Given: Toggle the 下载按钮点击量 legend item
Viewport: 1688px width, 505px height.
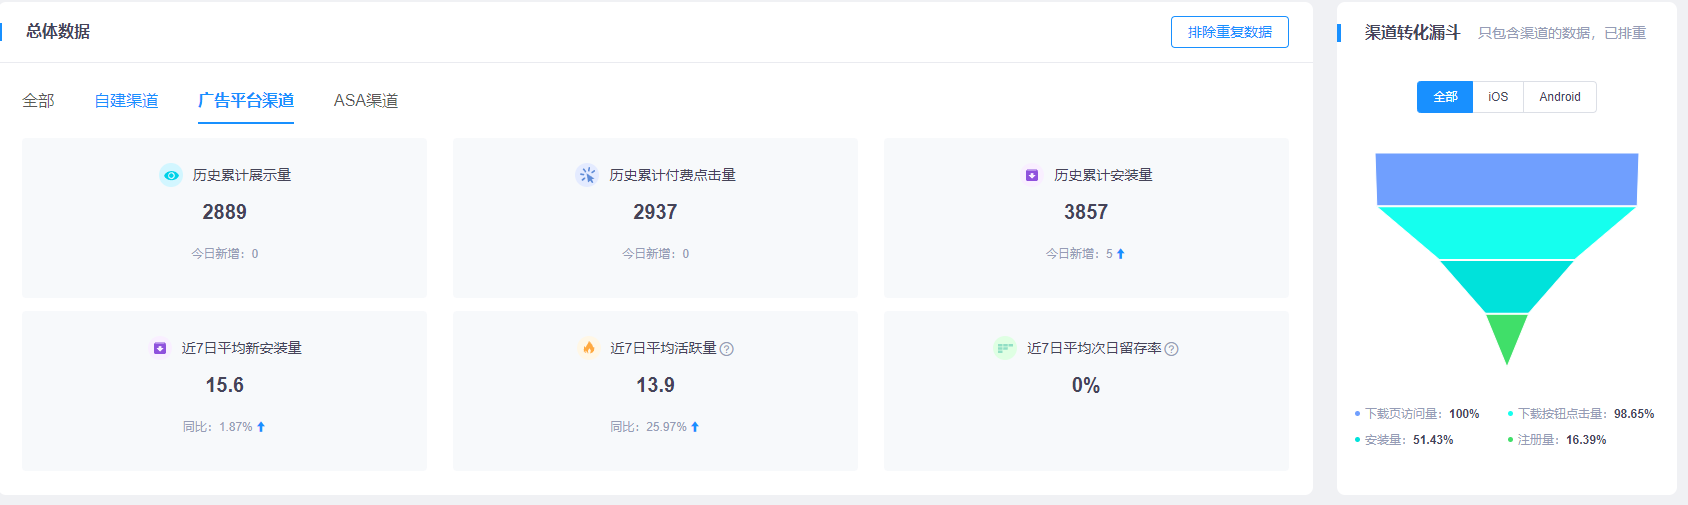Looking at the screenshot, I should [x=1580, y=414].
